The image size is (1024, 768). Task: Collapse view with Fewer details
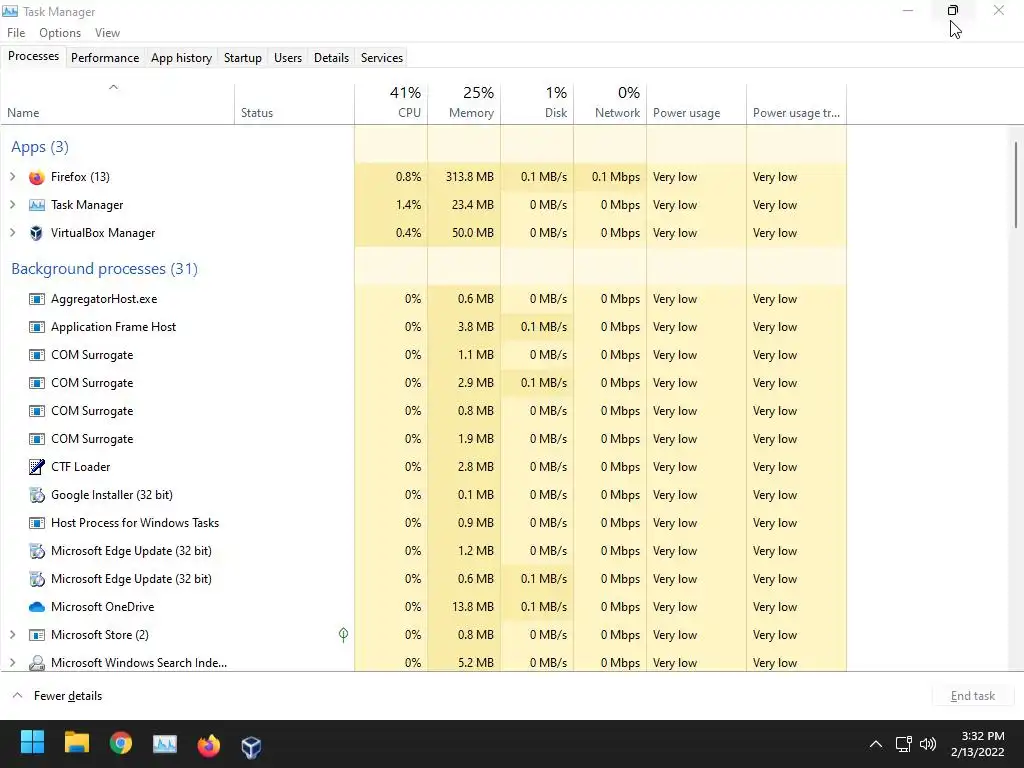pyautogui.click(x=57, y=696)
